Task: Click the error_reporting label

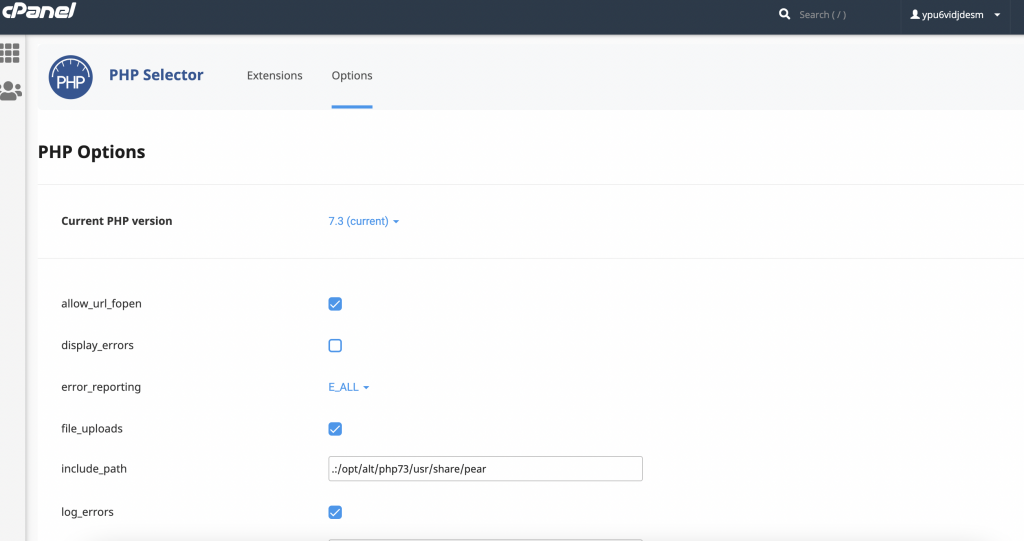Action: (x=101, y=387)
